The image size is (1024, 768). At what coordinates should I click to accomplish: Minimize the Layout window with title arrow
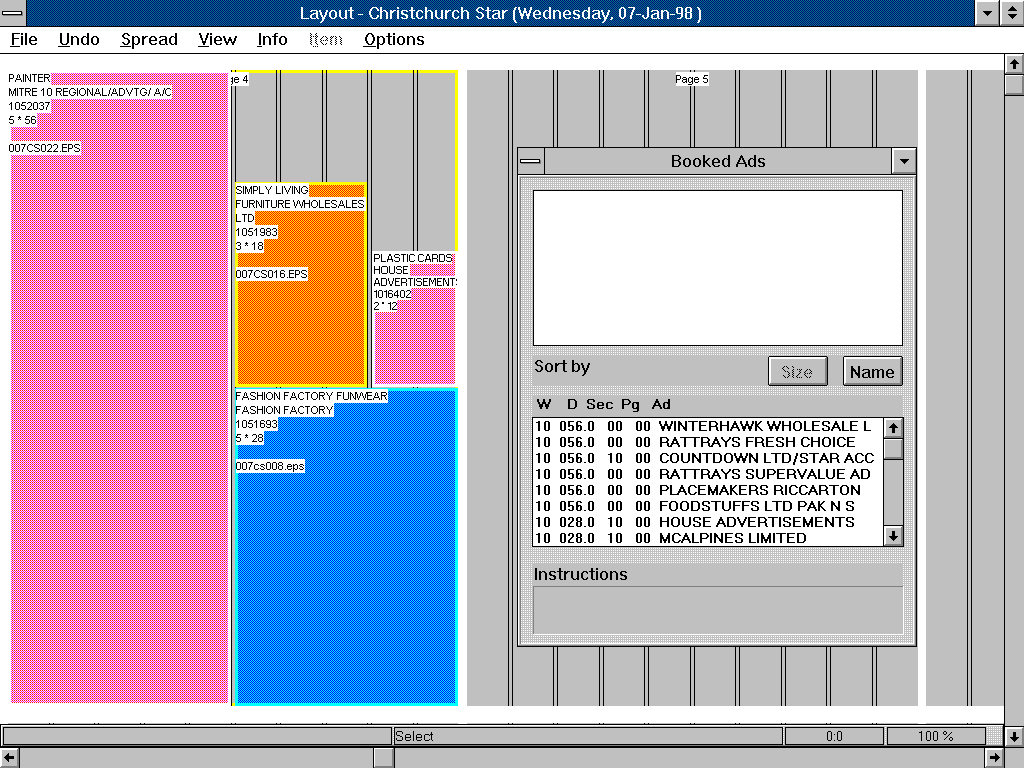[987, 12]
